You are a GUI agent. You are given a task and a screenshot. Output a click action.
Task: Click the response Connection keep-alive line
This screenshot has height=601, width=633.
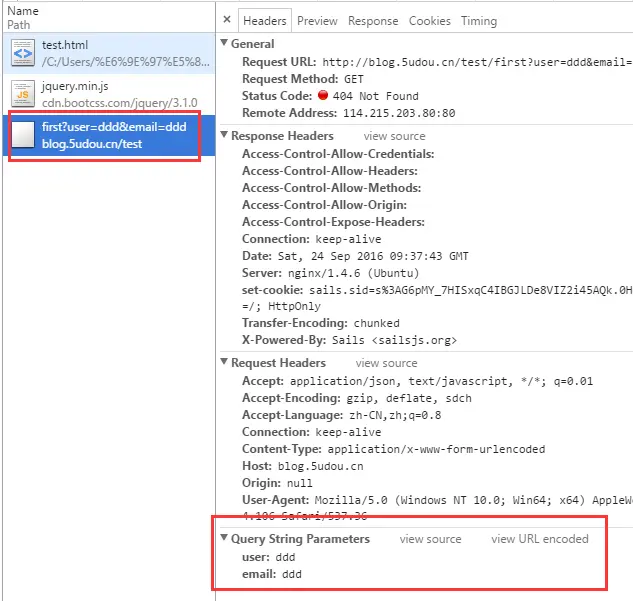click(311, 239)
